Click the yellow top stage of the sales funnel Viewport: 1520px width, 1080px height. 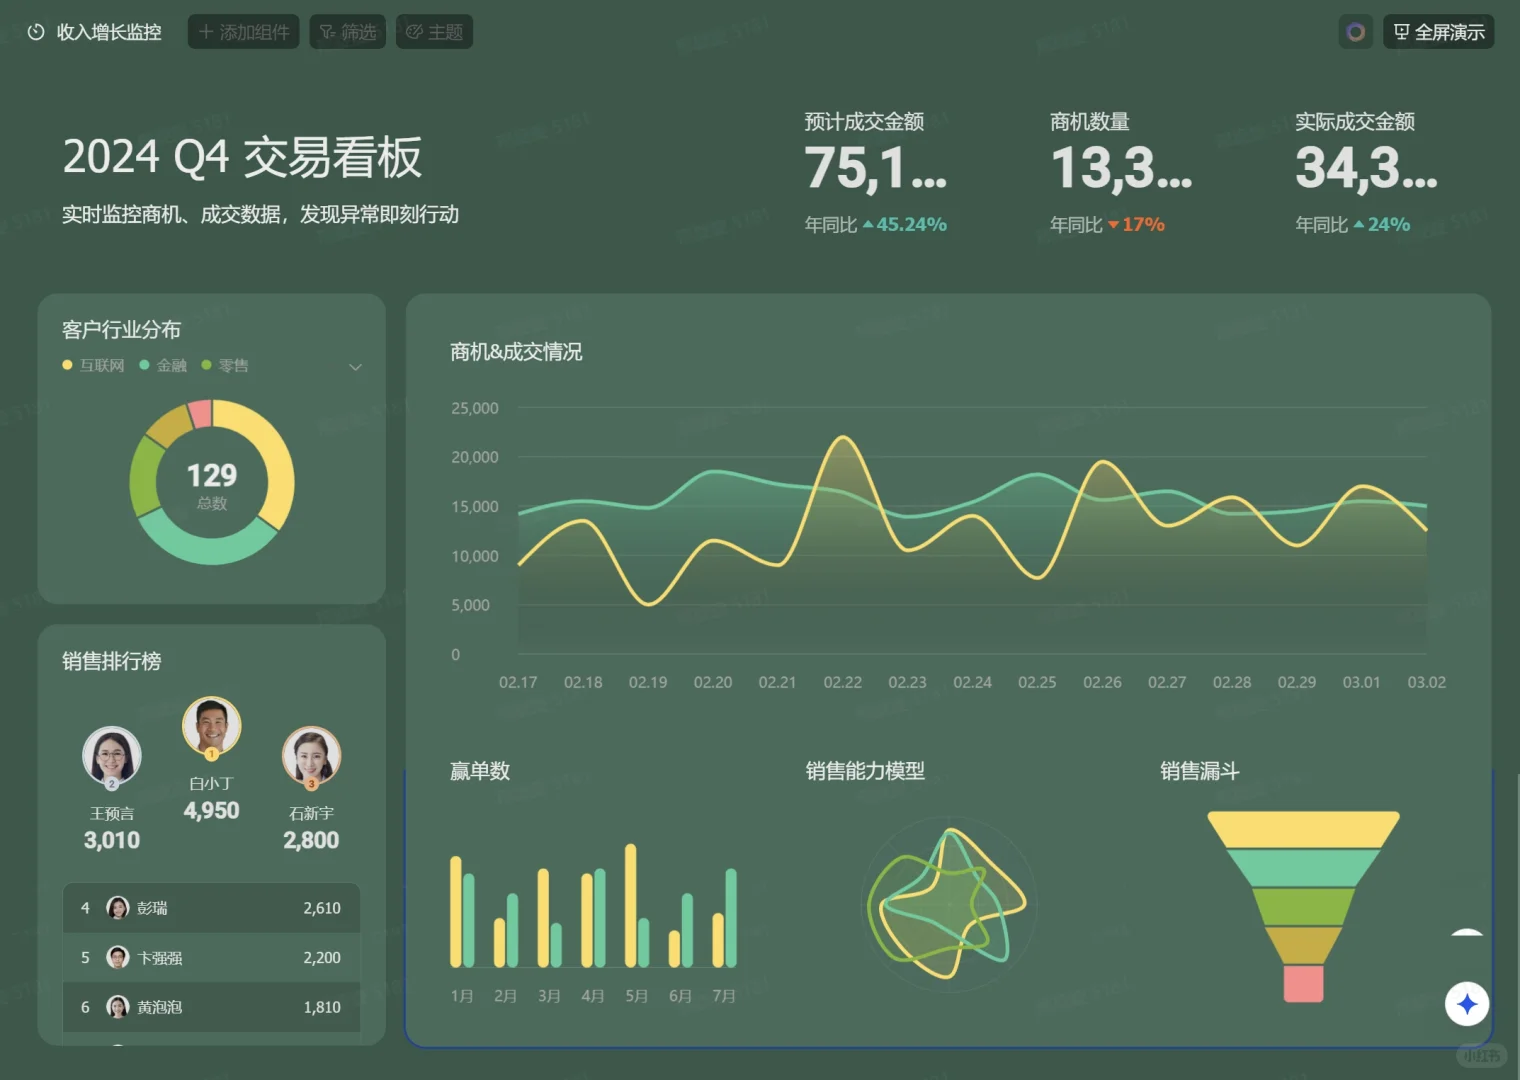pos(1303,829)
